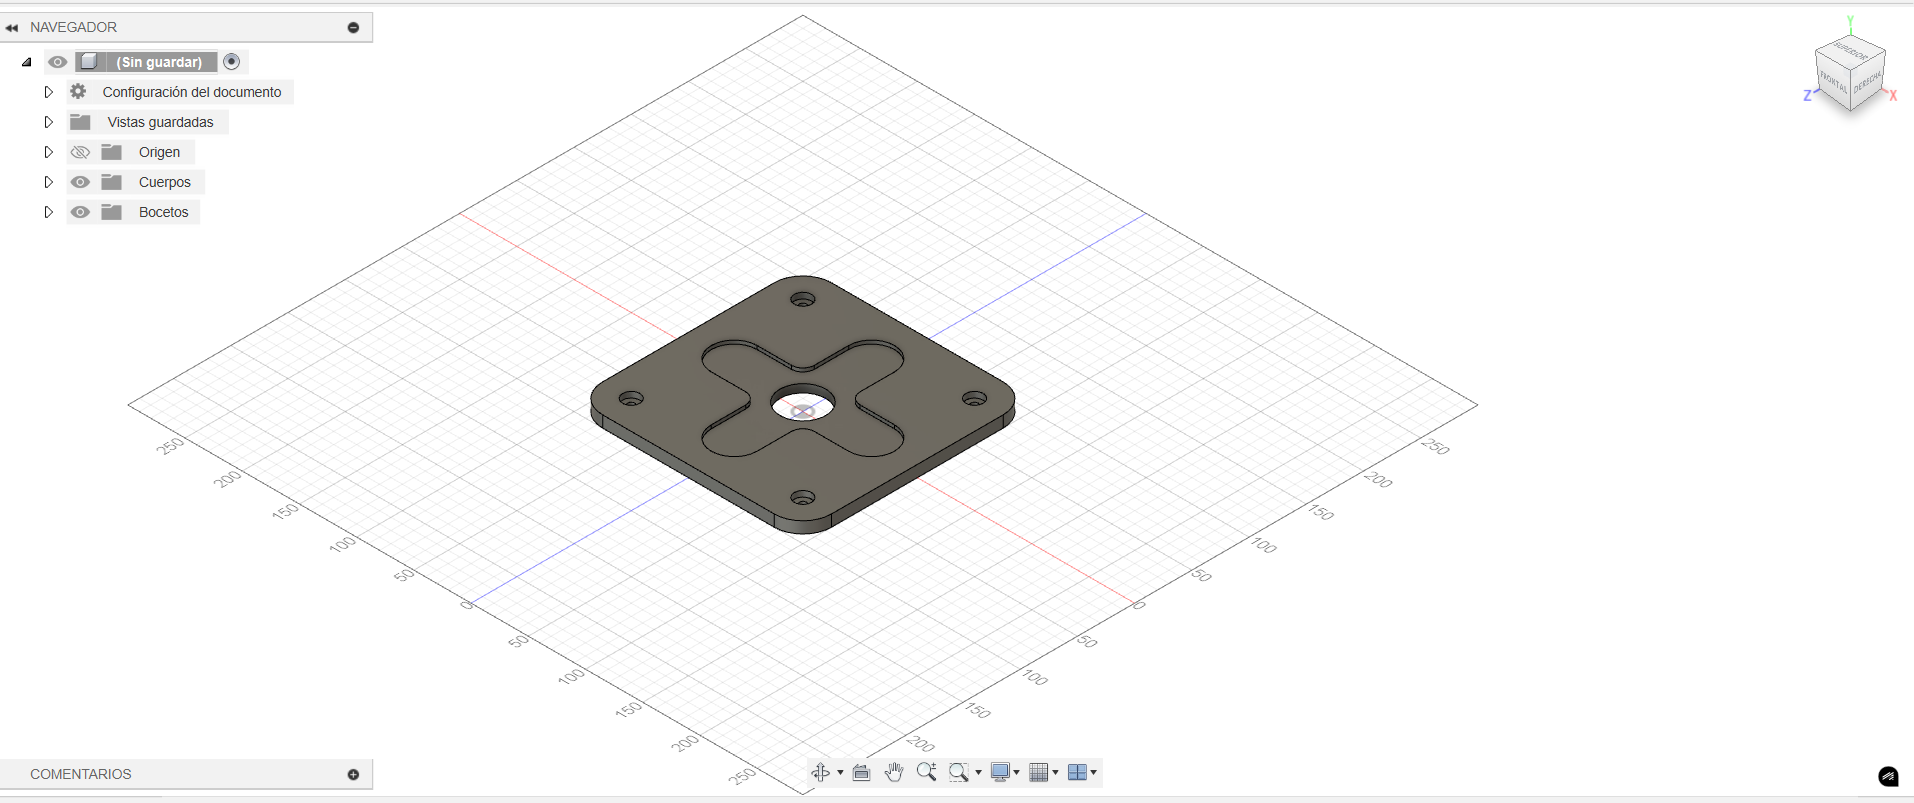Toggle visibility of Origen folder

(80, 152)
